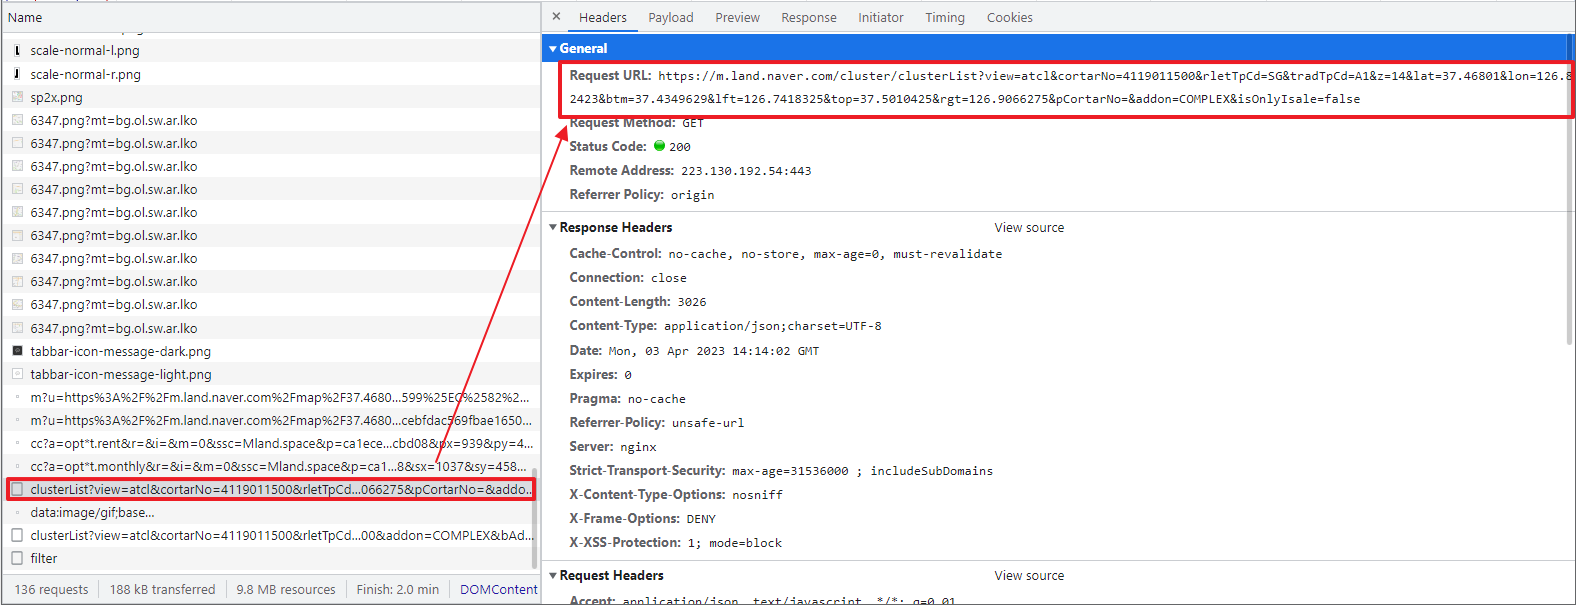
Task: Click the tabbar-icon-message-dark.png file icon
Action: click(x=17, y=351)
